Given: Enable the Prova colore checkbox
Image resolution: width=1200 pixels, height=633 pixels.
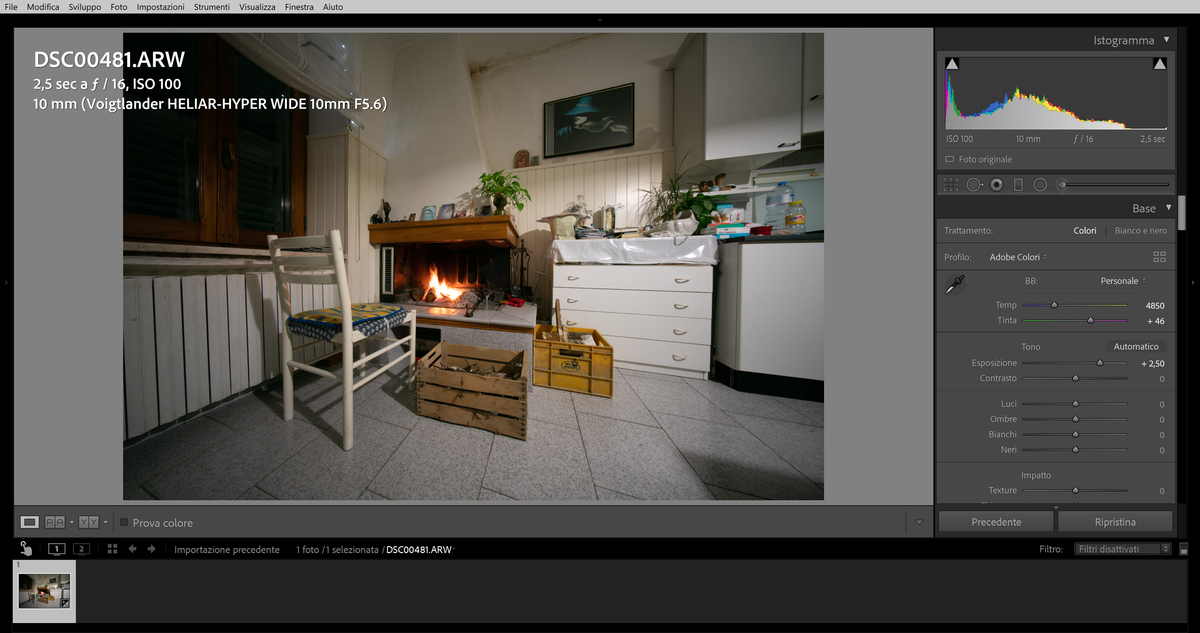Looking at the screenshot, I should pyautogui.click(x=124, y=522).
